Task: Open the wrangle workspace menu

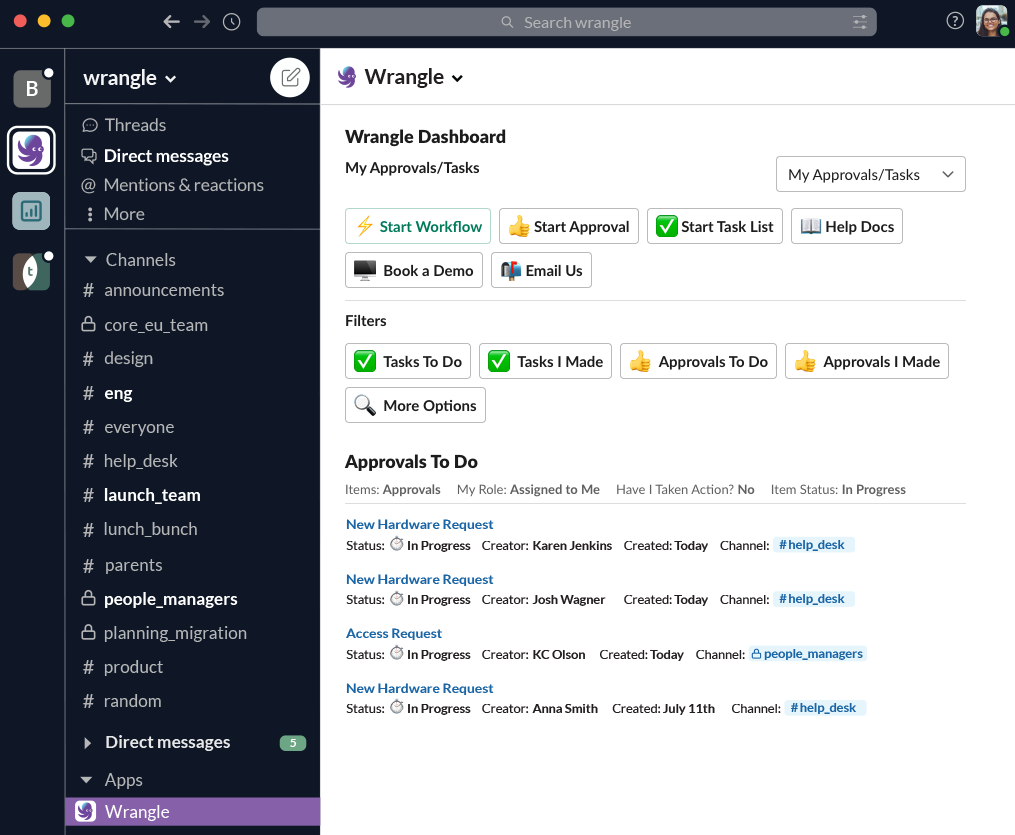Action: pos(129,78)
